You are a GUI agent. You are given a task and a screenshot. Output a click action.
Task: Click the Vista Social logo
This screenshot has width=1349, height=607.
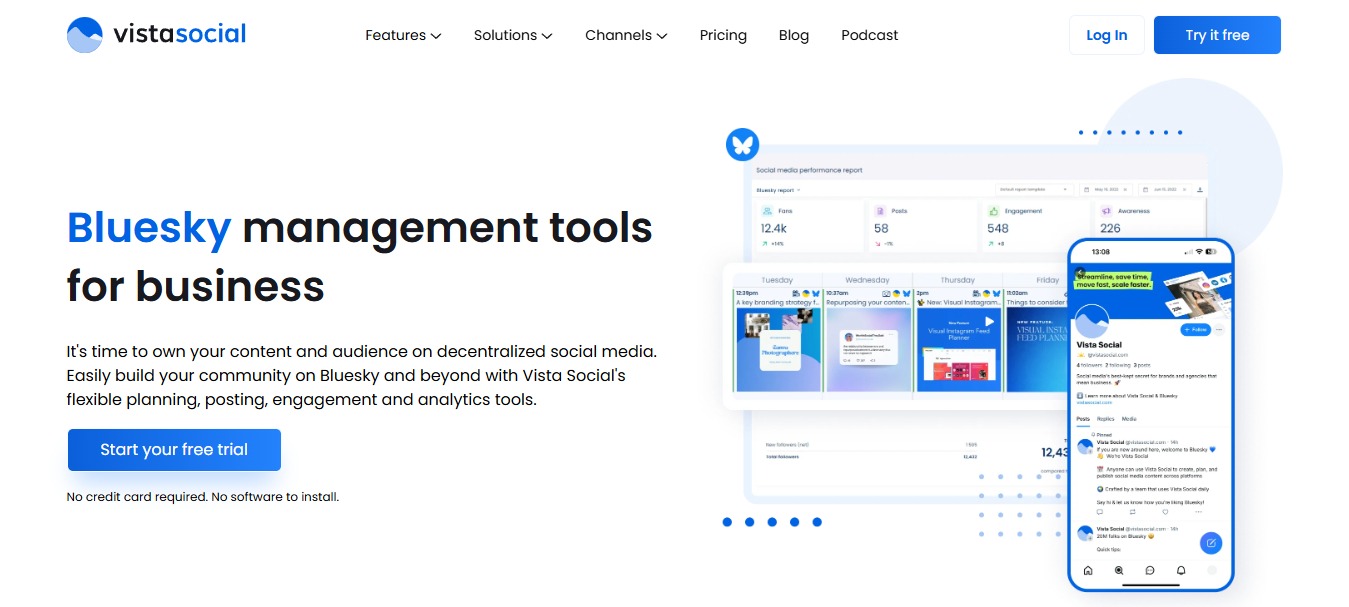pyautogui.click(x=155, y=34)
